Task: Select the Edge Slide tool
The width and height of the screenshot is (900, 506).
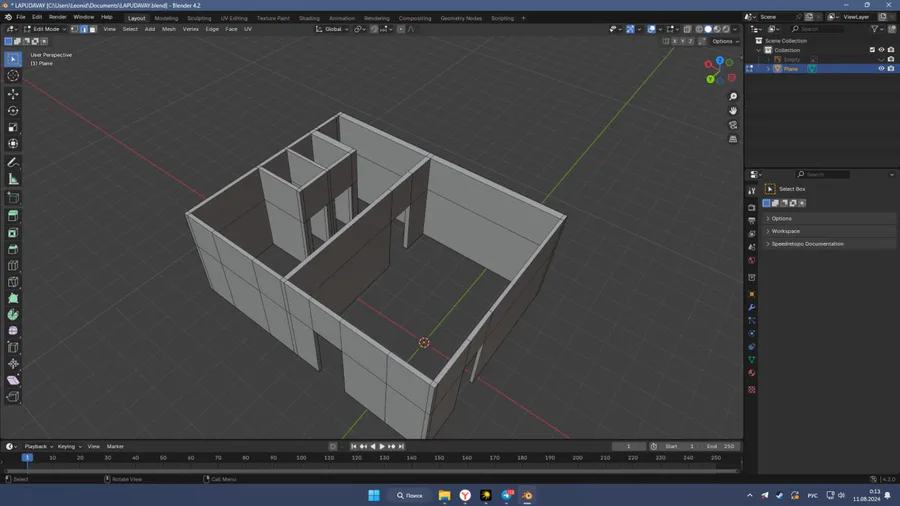Action: tap(13, 348)
